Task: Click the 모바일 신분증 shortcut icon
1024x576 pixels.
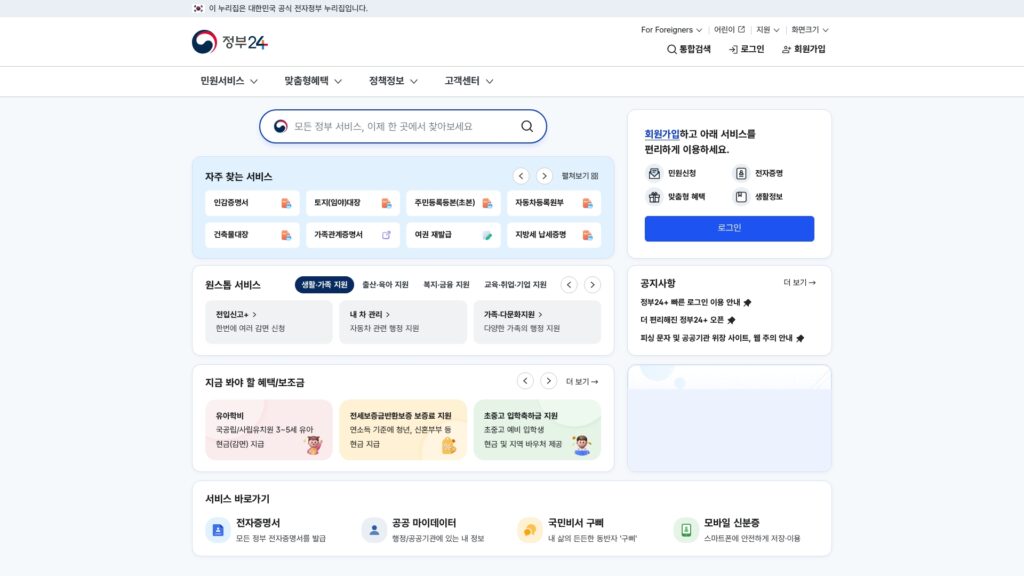Action: click(x=686, y=530)
